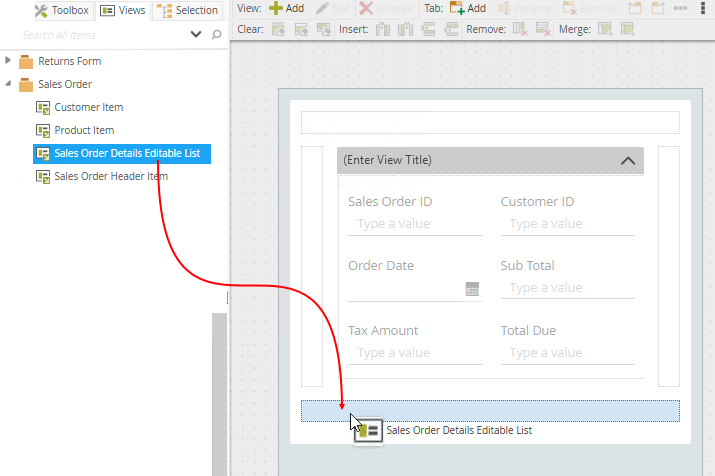The image size is (715, 476).
Task: Click the left panel vertical scrollbar
Action: (x=219, y=394)
